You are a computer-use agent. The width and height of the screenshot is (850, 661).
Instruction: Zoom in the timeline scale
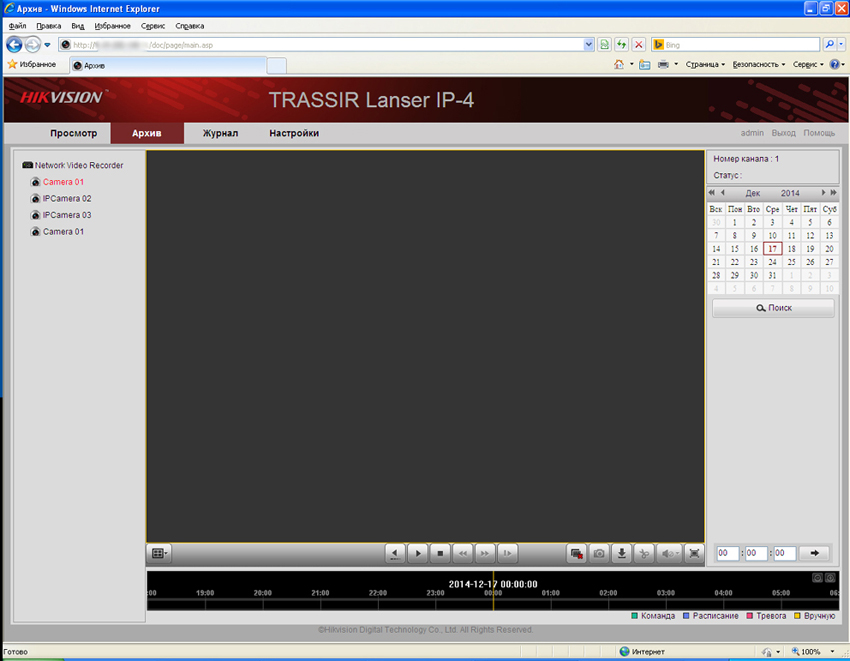pos(830,577)
